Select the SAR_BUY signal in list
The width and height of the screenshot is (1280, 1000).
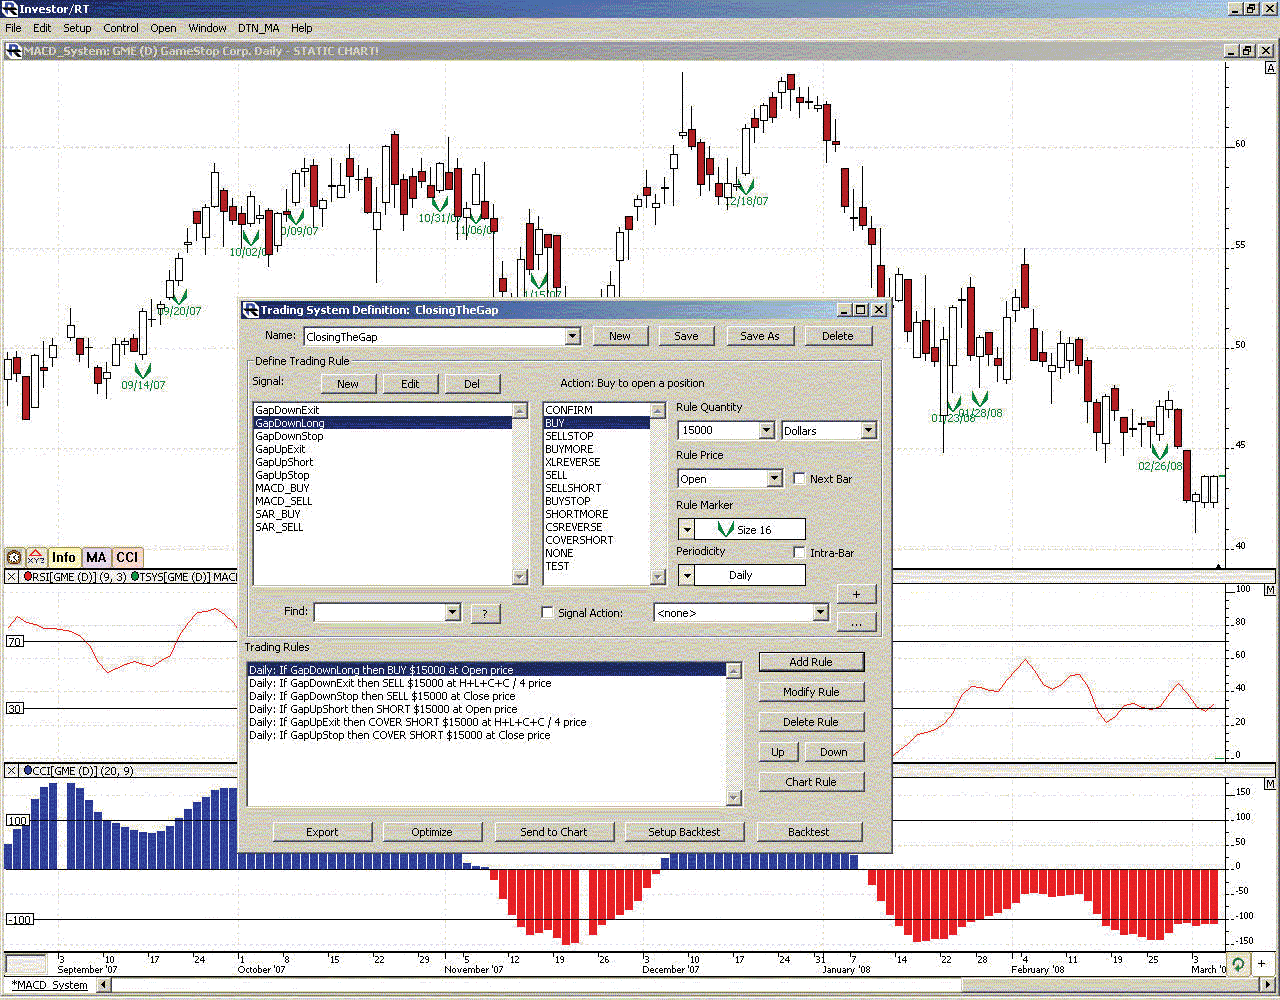(x=277, y=514)
